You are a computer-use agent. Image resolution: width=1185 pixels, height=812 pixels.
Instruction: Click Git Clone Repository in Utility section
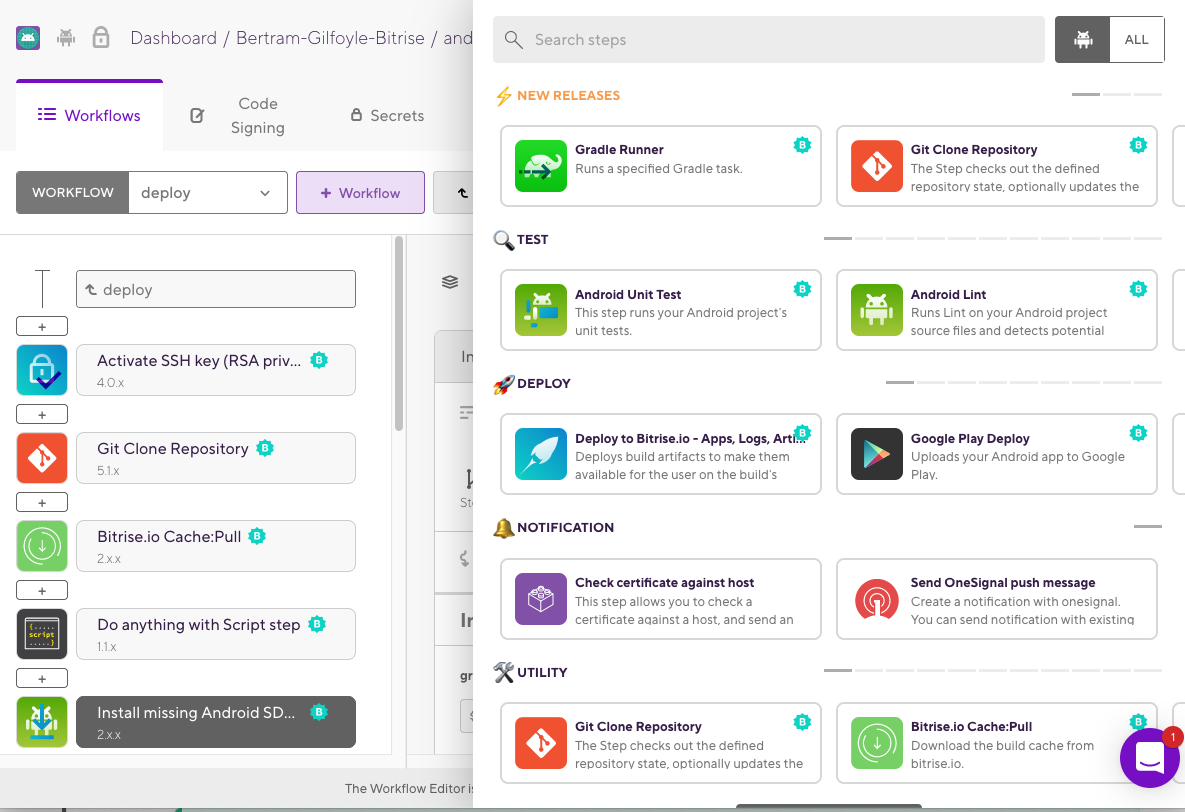coord(661,742)
